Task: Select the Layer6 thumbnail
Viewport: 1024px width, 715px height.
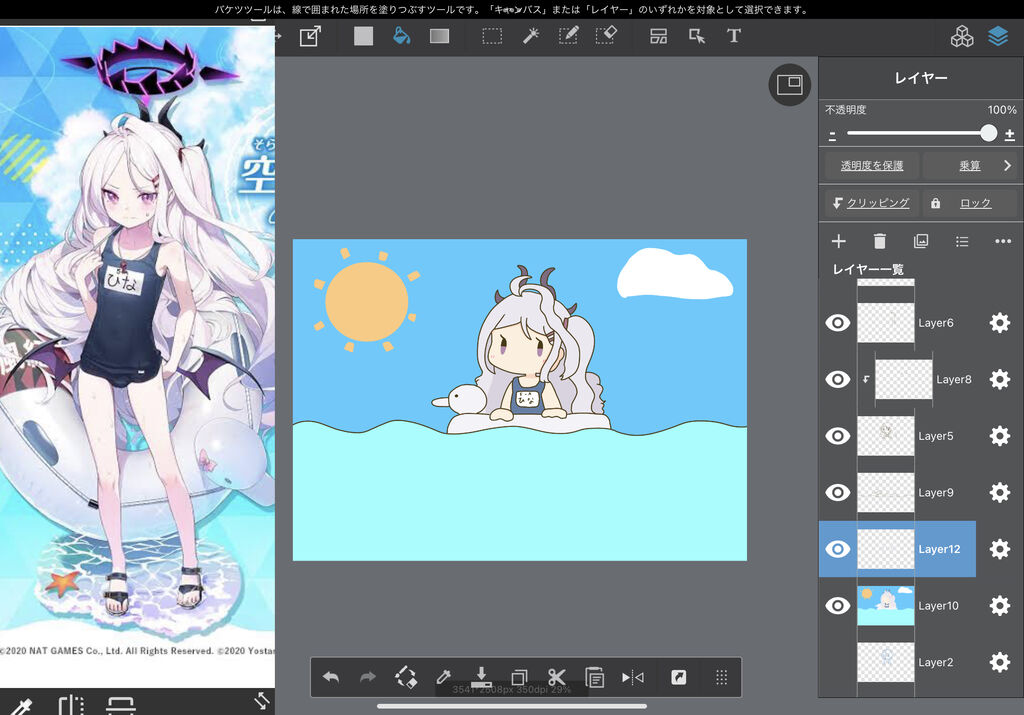Action: pos(886,323)
